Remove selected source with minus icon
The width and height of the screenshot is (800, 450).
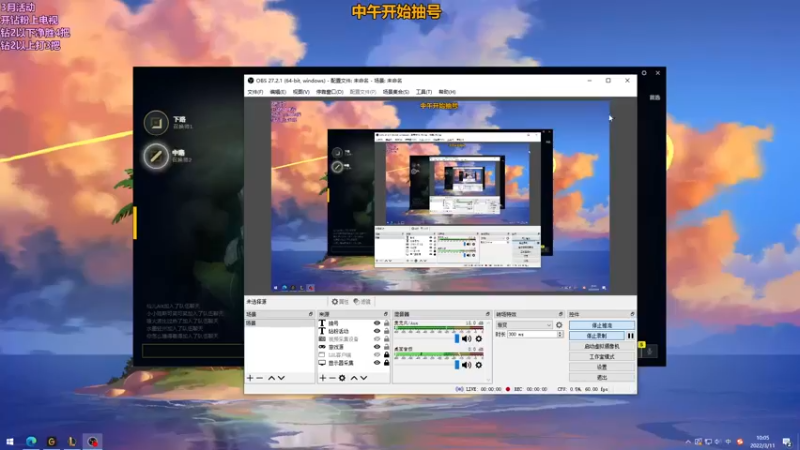coord(332,378)
